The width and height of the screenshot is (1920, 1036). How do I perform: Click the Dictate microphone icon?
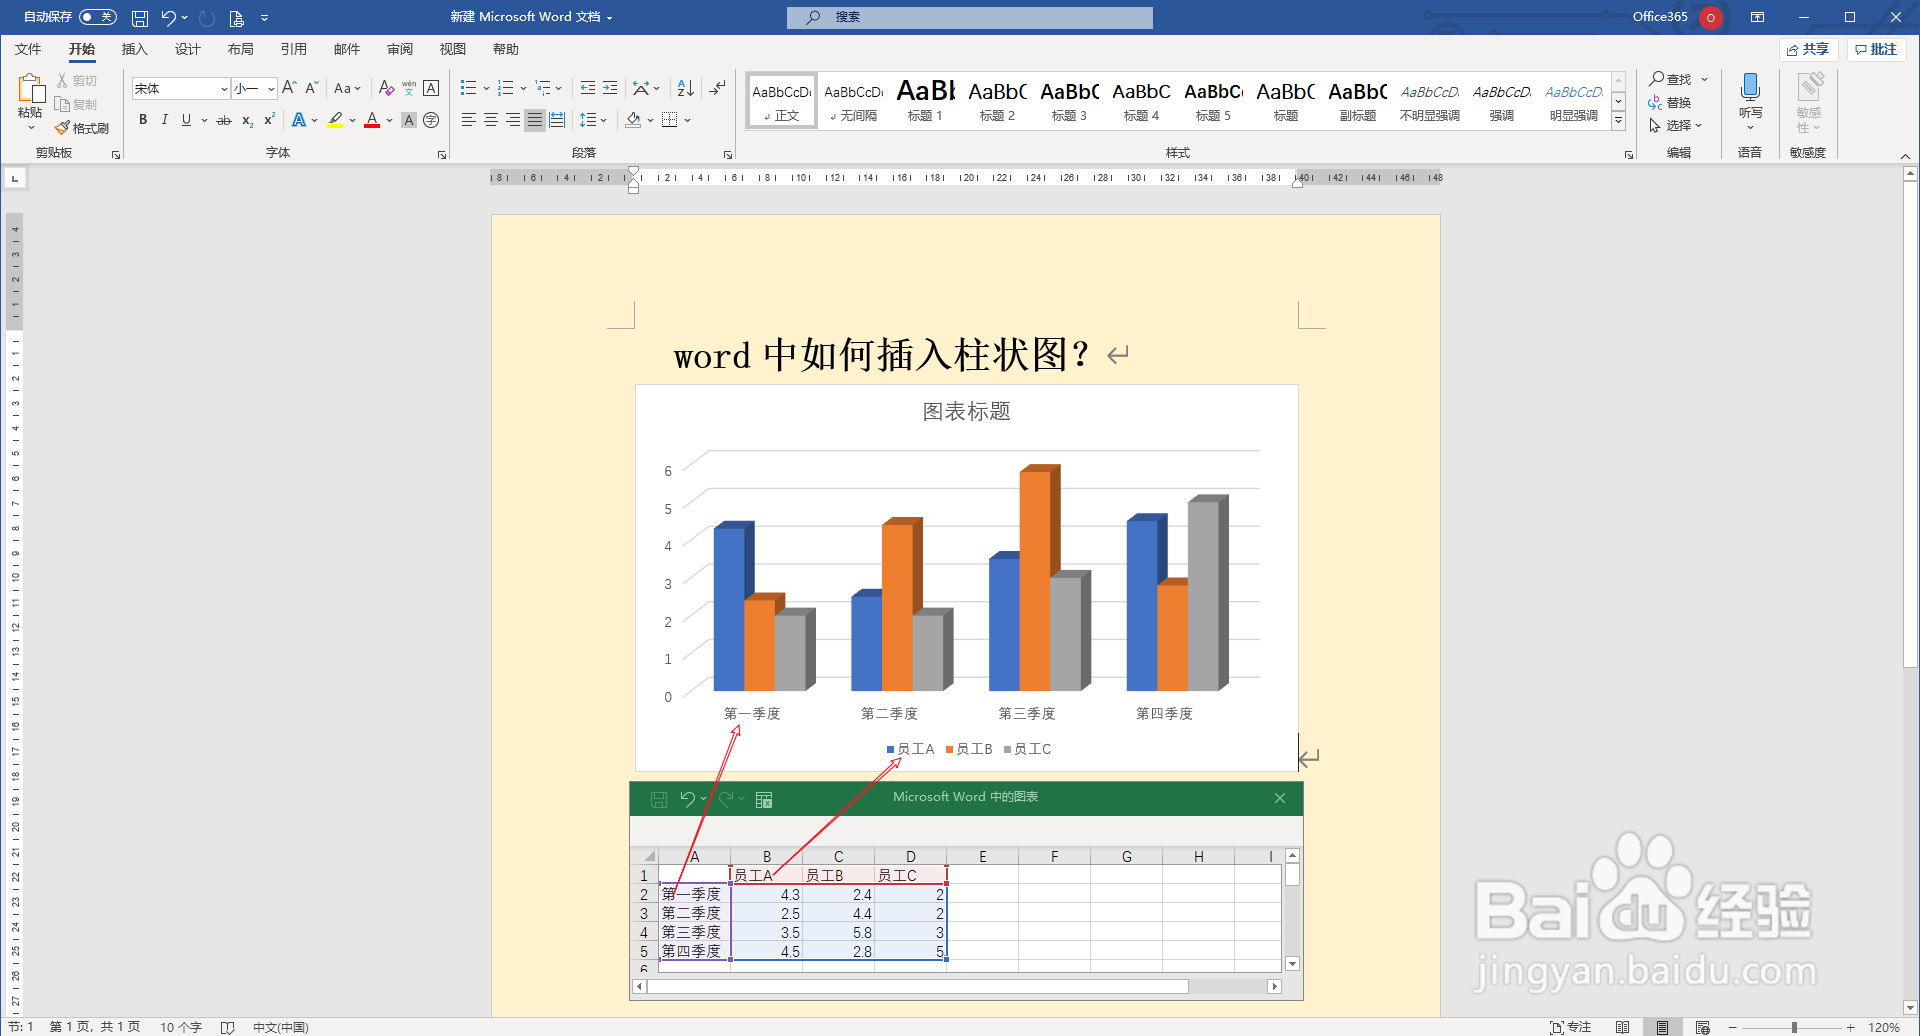[1750, 87]
